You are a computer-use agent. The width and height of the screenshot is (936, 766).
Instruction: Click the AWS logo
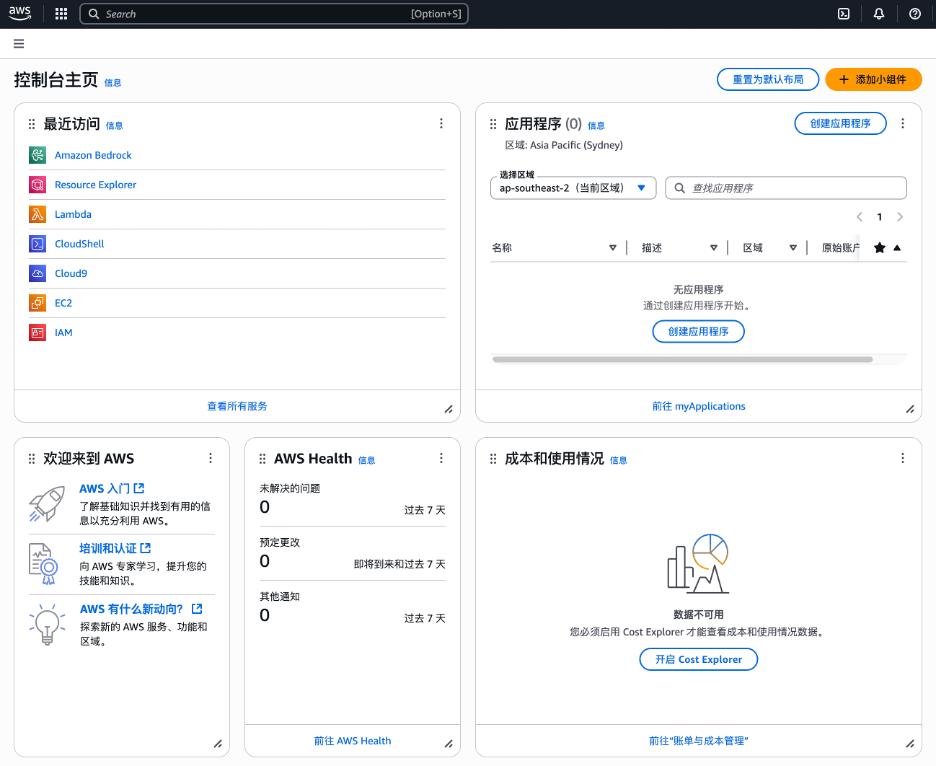coord(20,13)
